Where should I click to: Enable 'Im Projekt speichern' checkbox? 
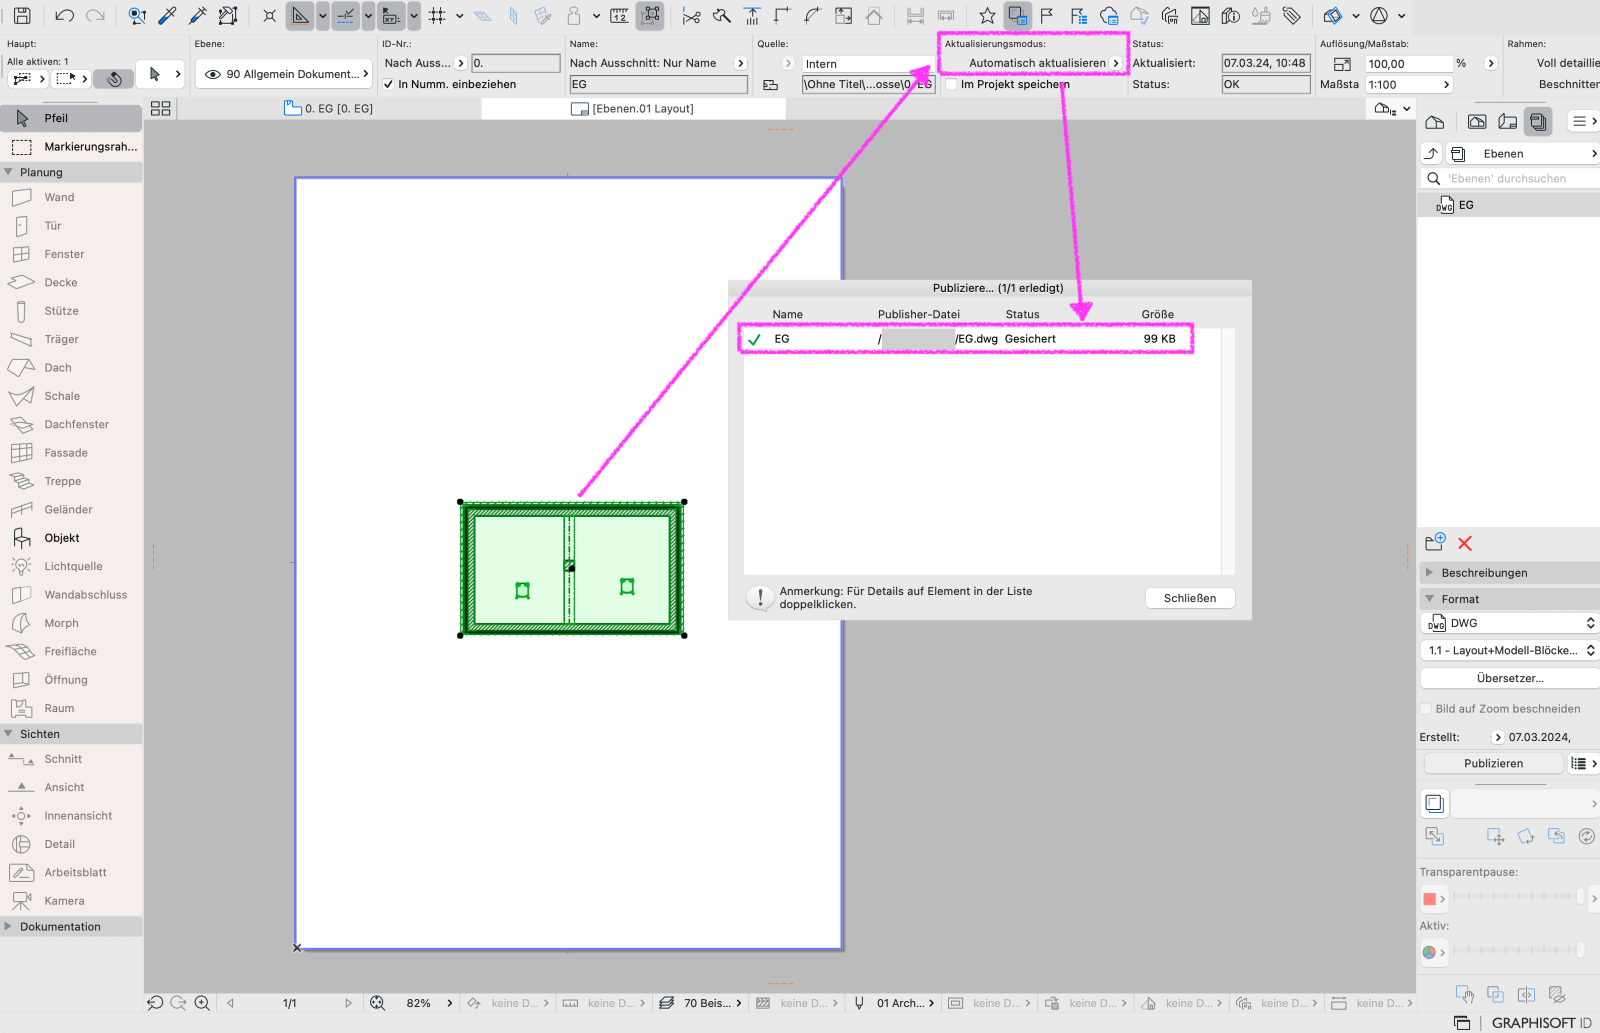951,84
